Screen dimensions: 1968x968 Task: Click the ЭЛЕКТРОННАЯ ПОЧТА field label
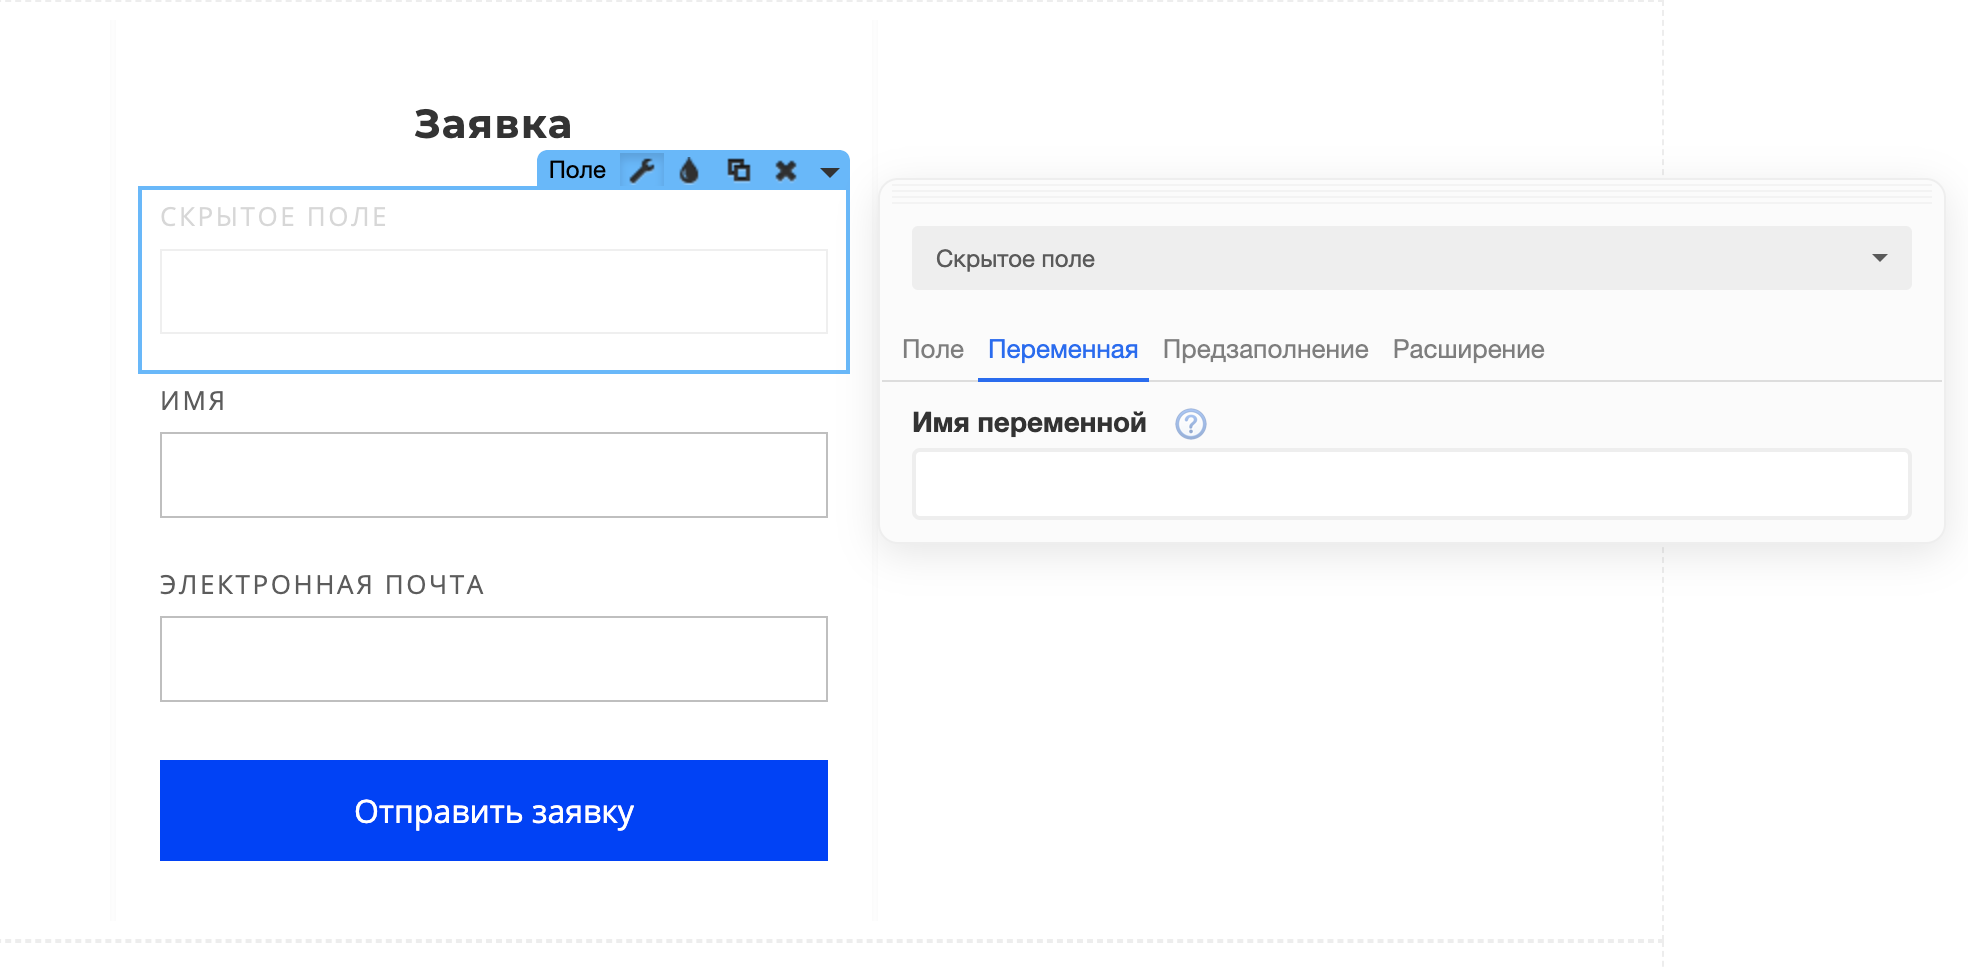[x=322, y=585]
